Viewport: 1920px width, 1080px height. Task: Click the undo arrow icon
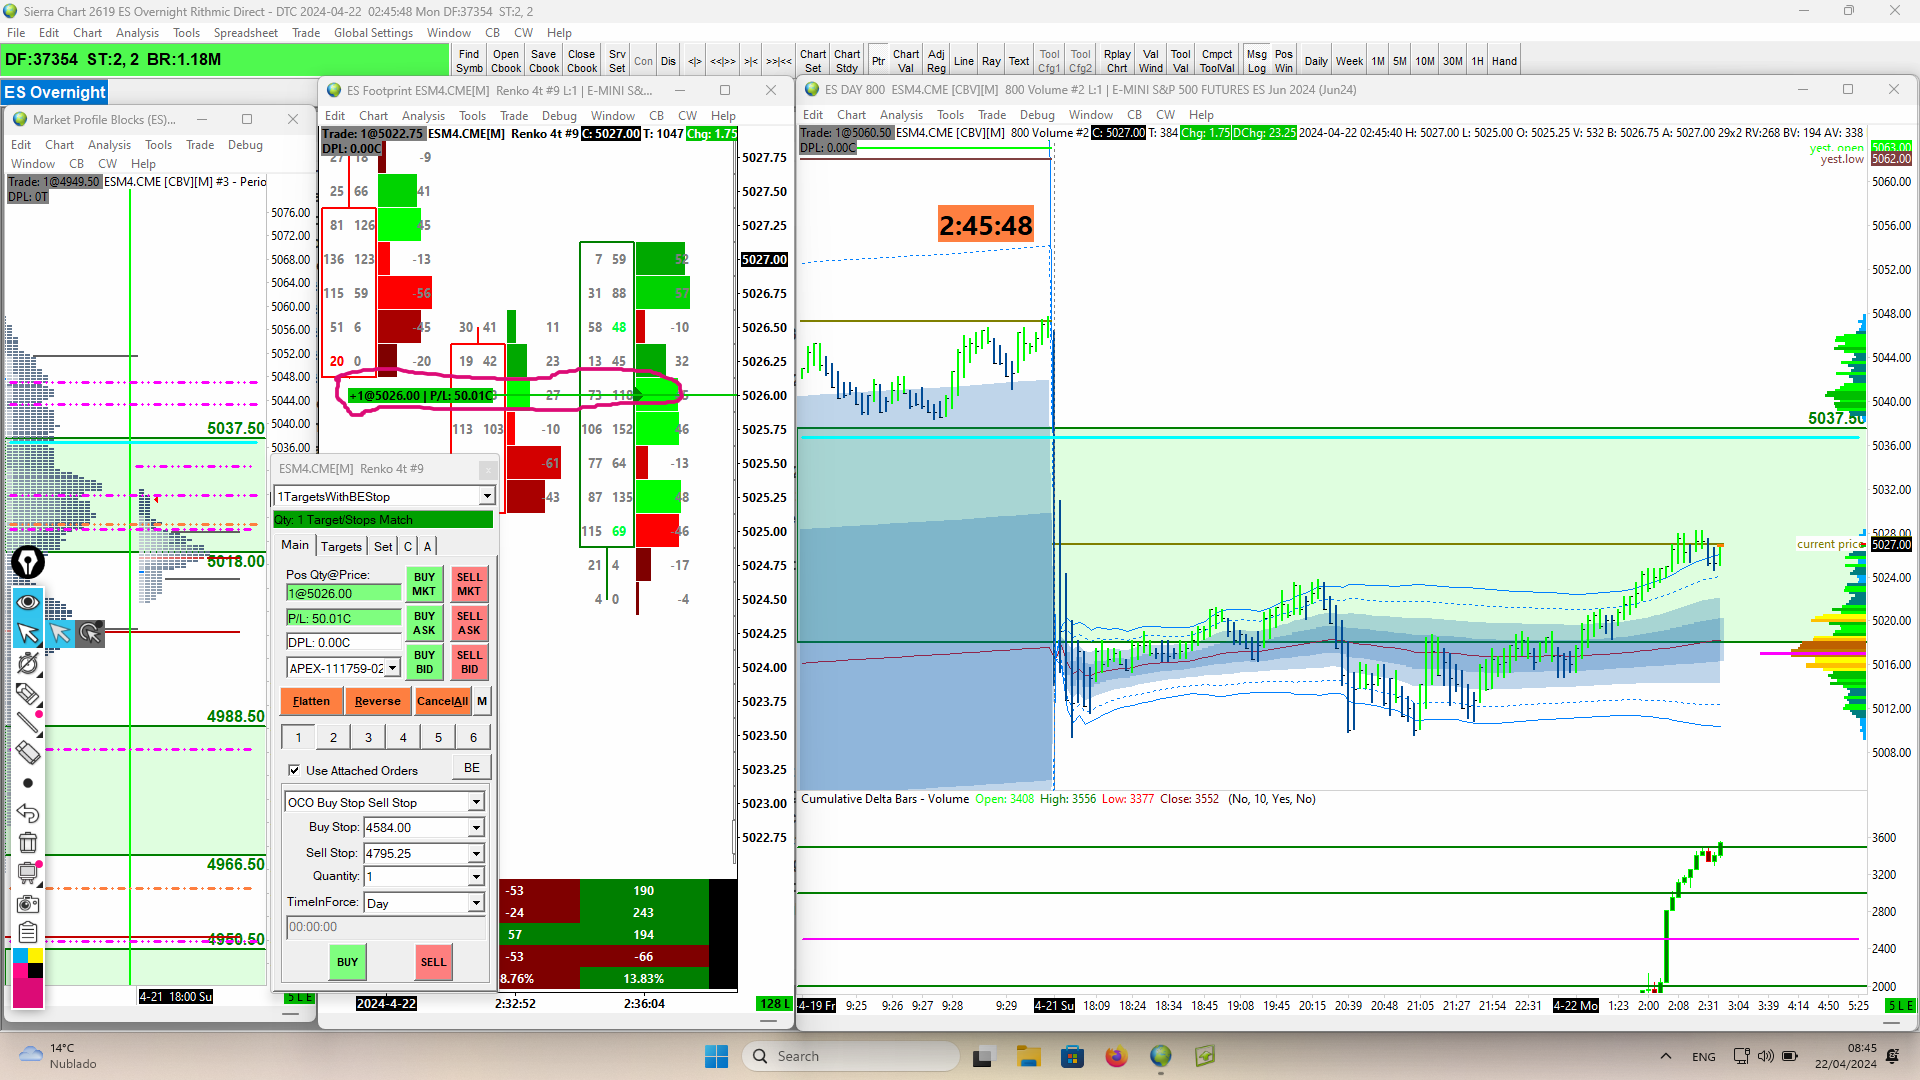[28, 813]
